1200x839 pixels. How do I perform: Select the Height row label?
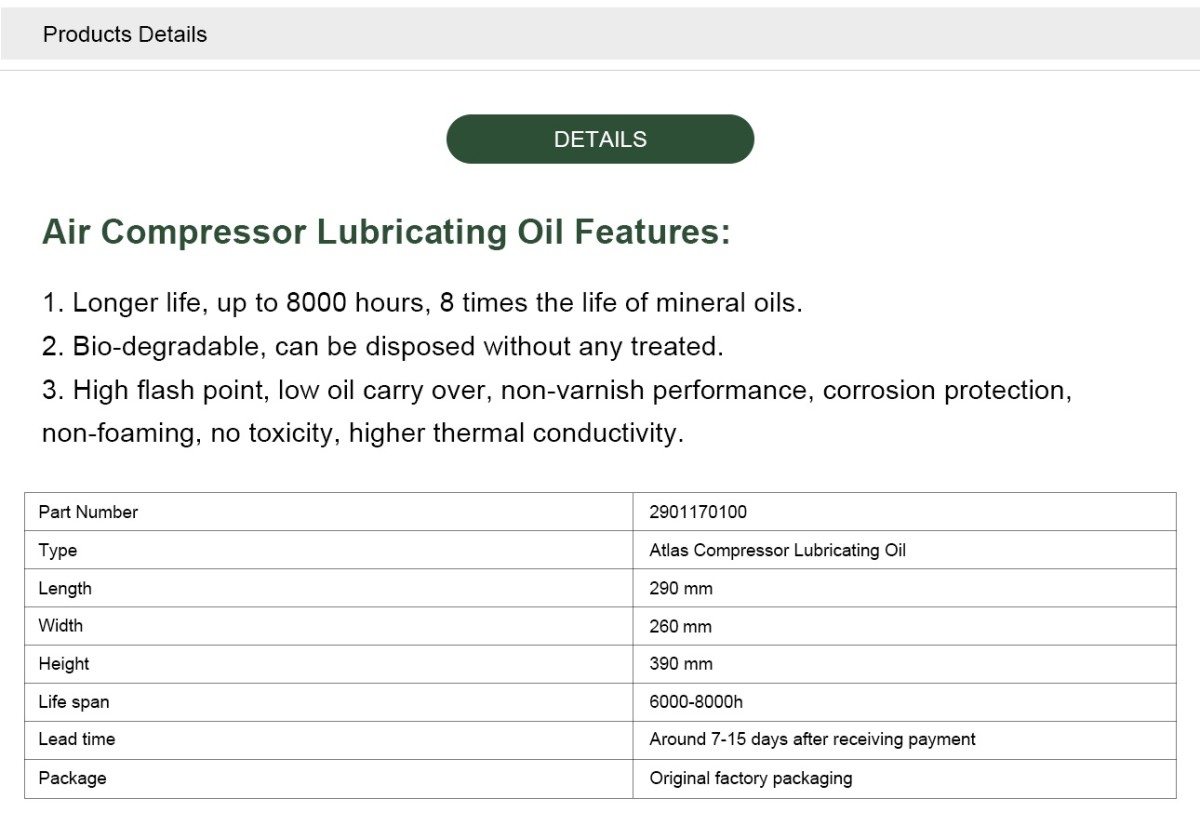pyautogui.click(x=63, y=664)
